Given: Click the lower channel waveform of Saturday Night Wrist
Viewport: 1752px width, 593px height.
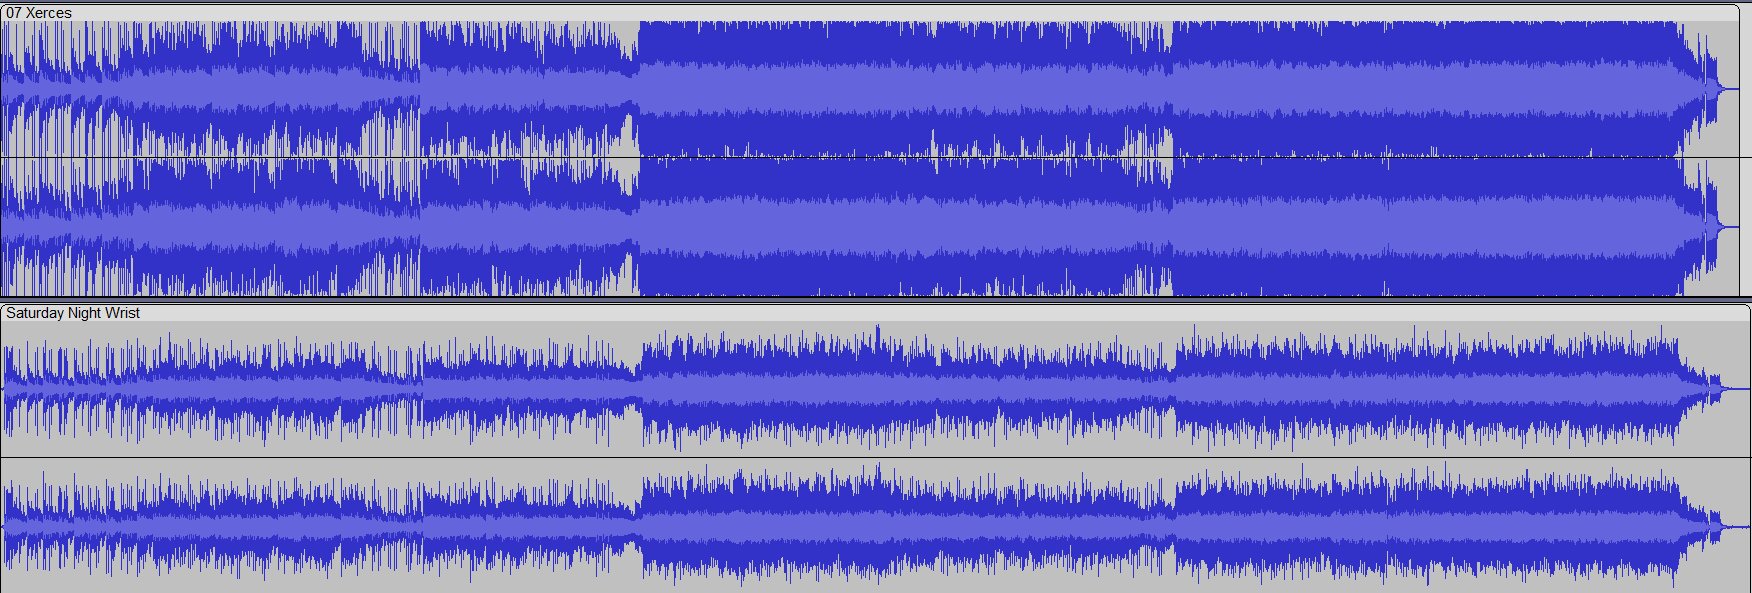Looking at the screenshot, I should point(875,525).
